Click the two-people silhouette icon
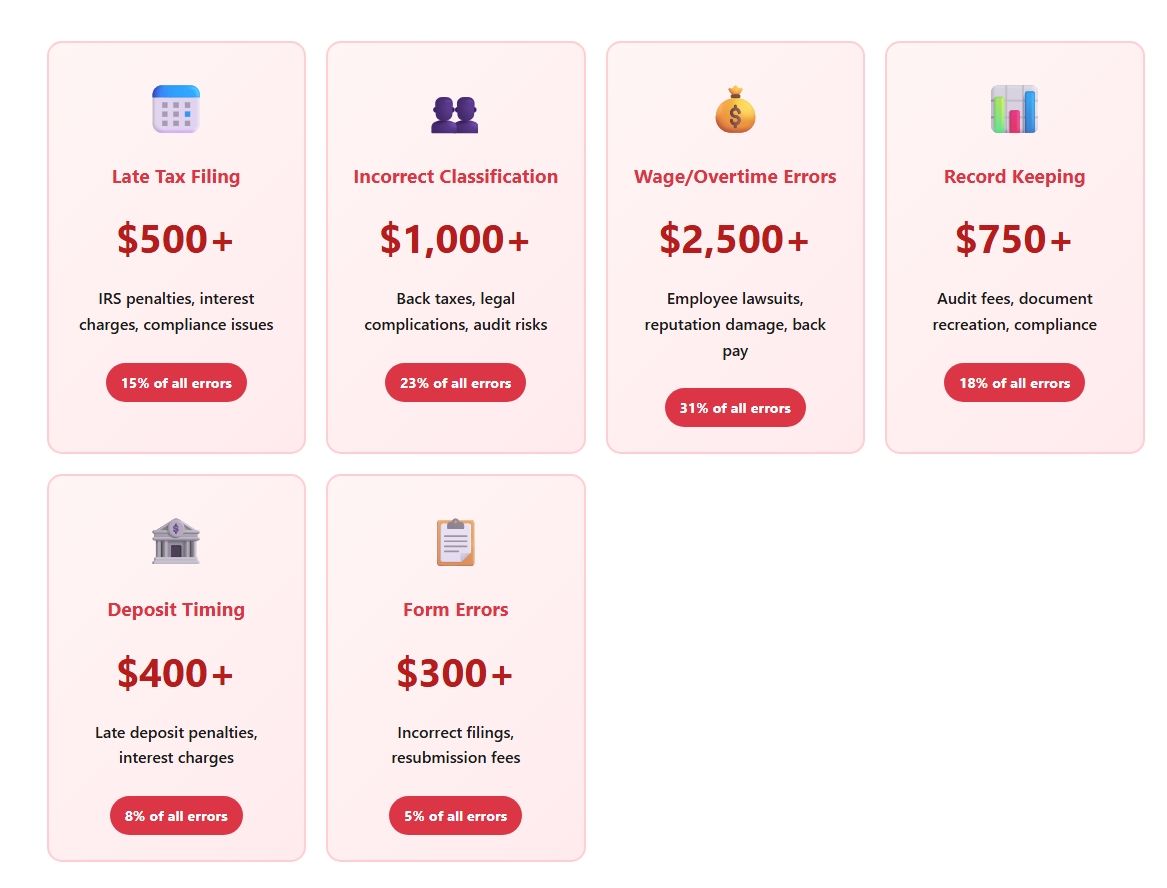 click(455, 115)
